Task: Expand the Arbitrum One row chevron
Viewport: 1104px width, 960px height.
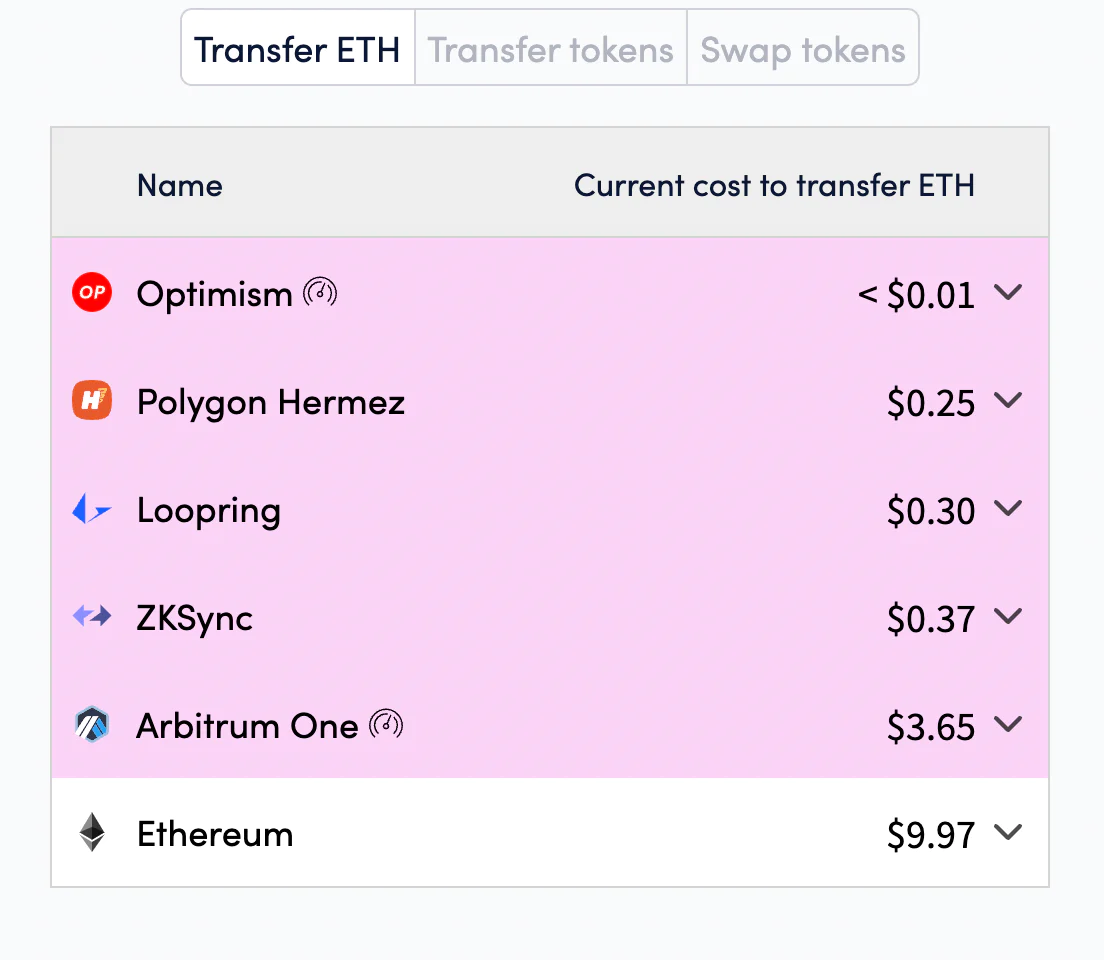Action: click(x=1008, y=724)
